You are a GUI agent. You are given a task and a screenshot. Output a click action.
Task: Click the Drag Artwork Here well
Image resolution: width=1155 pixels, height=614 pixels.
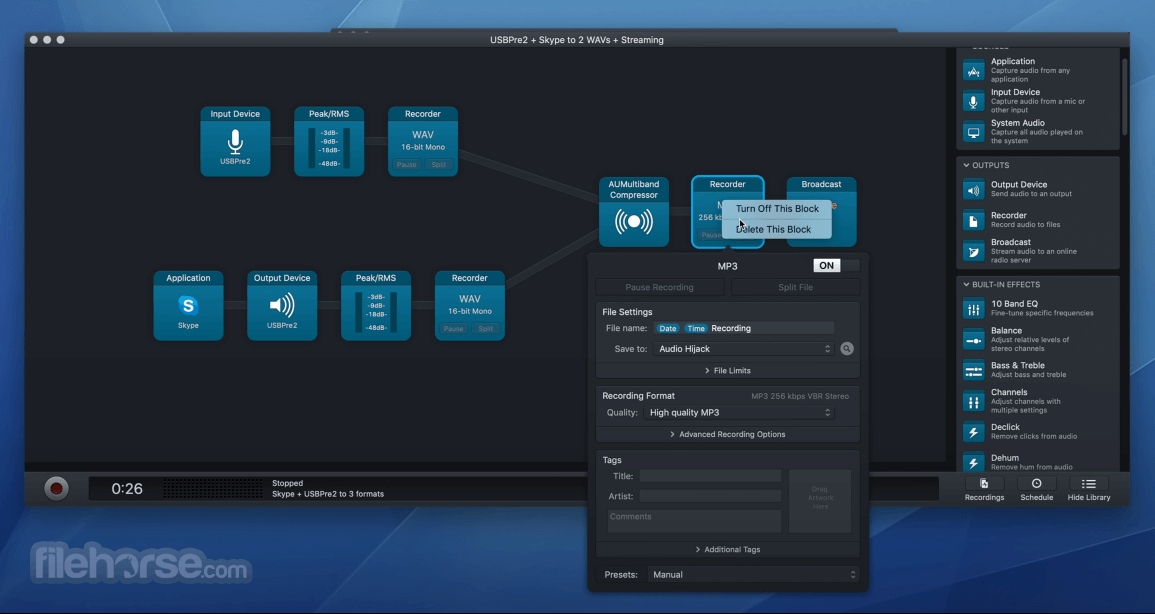point(820,501)
